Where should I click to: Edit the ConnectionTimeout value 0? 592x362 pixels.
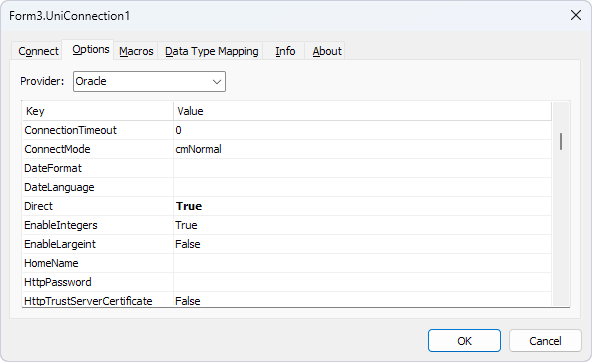(x=362, y=130)
